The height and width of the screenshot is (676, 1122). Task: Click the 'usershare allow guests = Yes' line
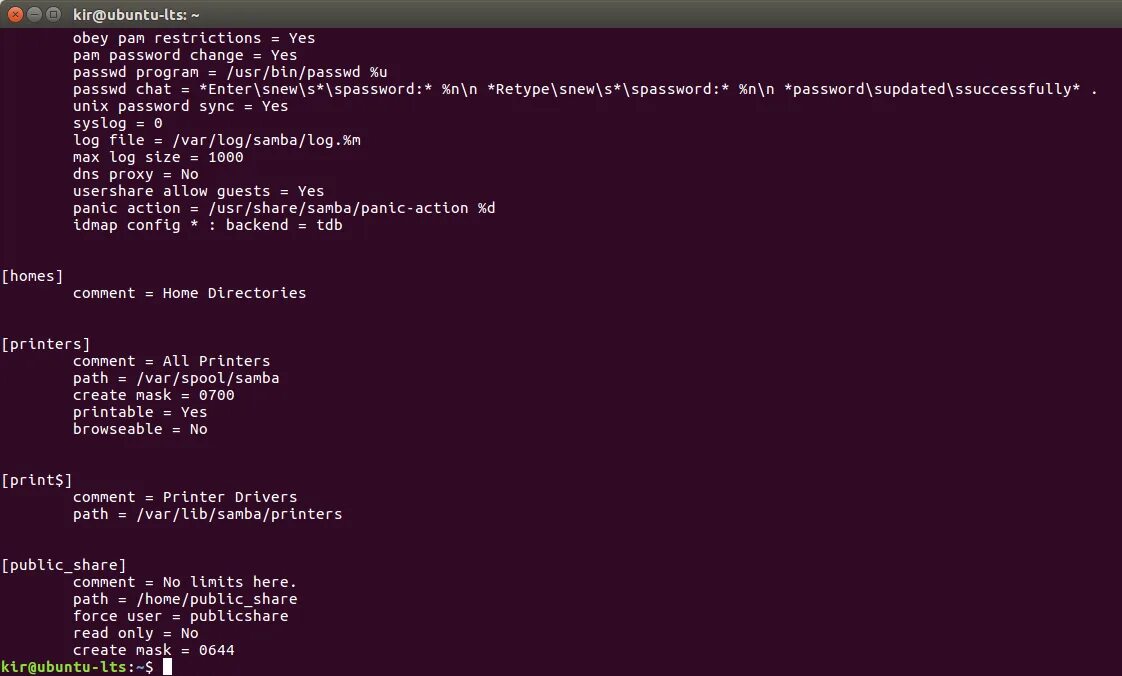(x=198, y=191)
